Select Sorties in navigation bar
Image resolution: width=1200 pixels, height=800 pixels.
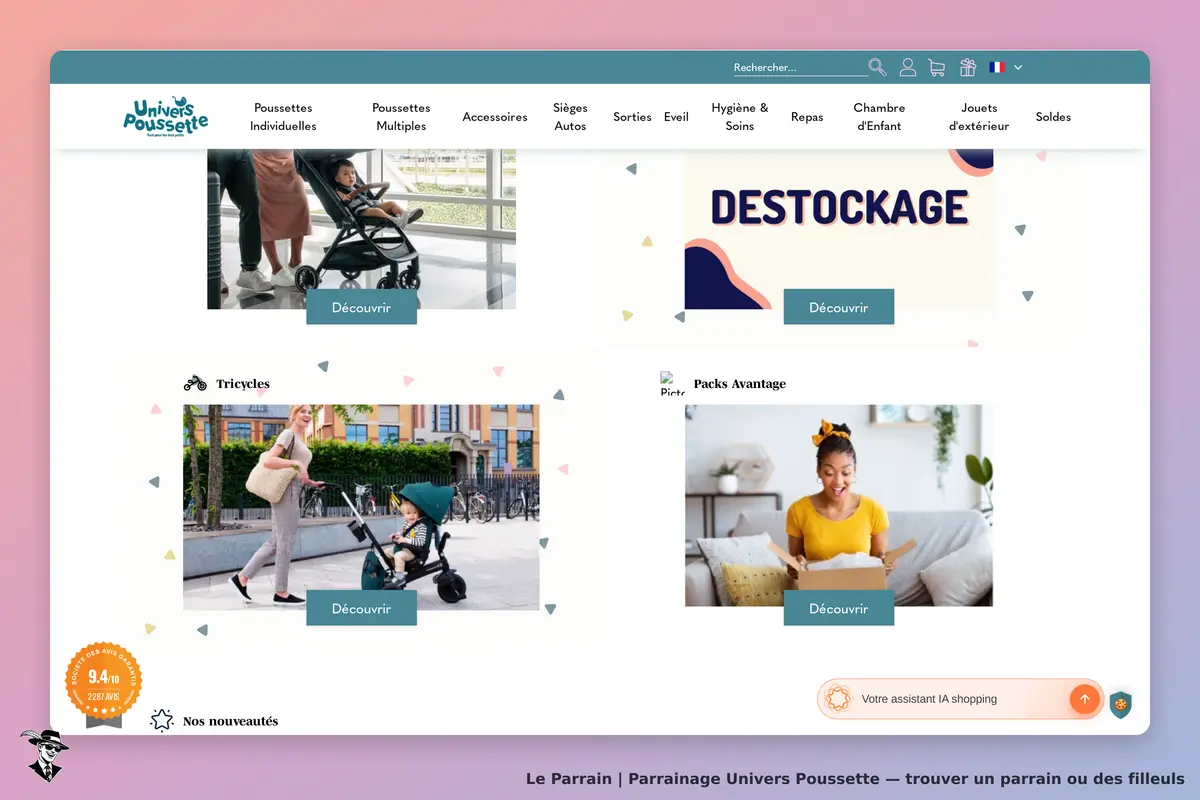click(x=632, y=117)
